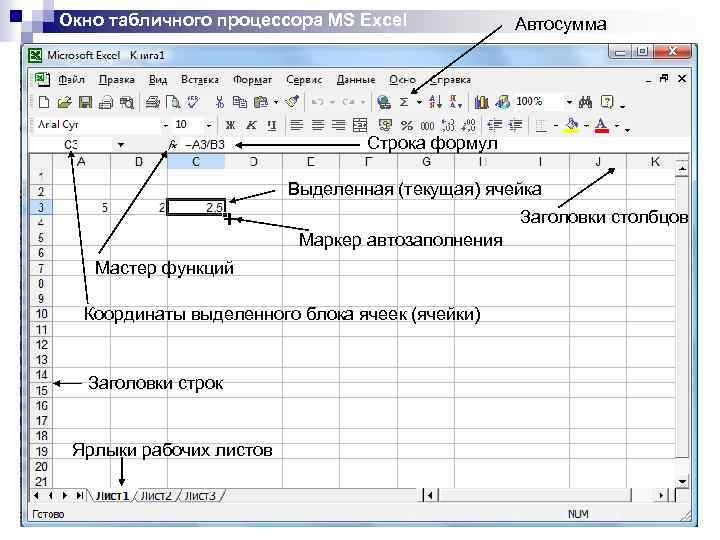This screenshot has width=720, height=540.
Task: Increase decimal places
Action: (448, 125)
